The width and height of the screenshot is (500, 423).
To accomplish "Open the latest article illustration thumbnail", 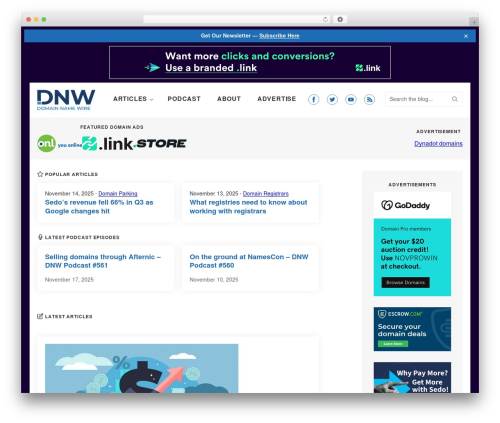I will (x=142, y=369).
